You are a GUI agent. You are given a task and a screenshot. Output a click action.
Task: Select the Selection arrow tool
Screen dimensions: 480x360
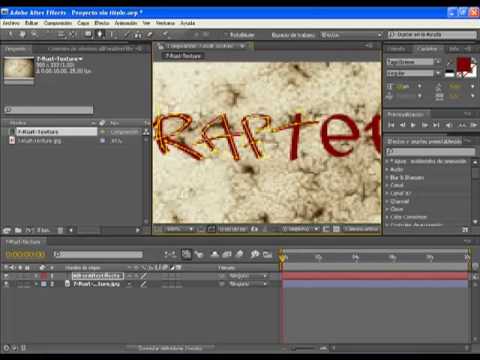click(11, 34)
